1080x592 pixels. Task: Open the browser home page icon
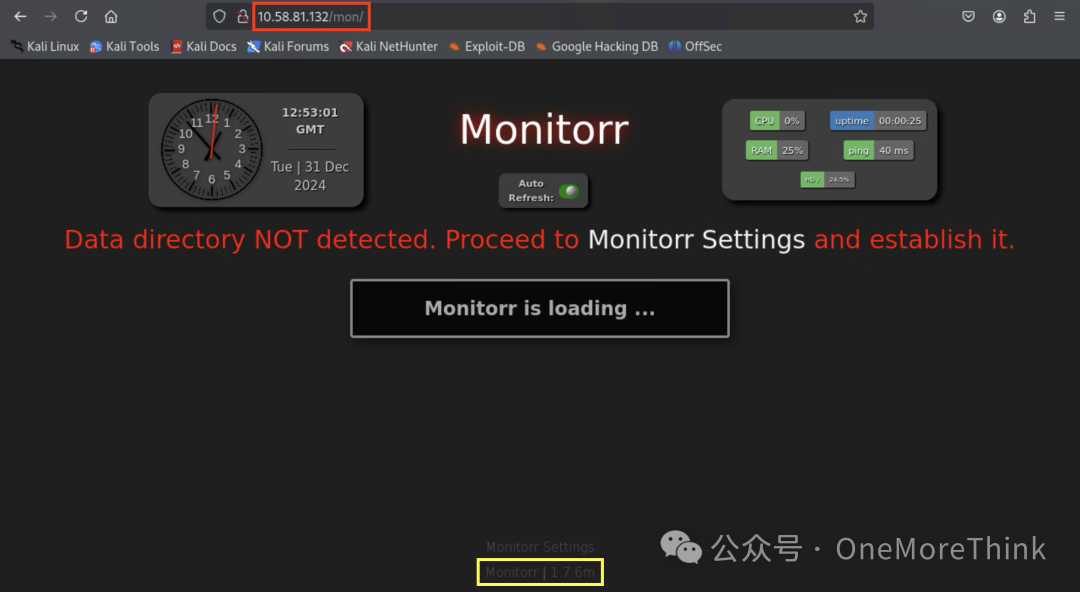111,17
